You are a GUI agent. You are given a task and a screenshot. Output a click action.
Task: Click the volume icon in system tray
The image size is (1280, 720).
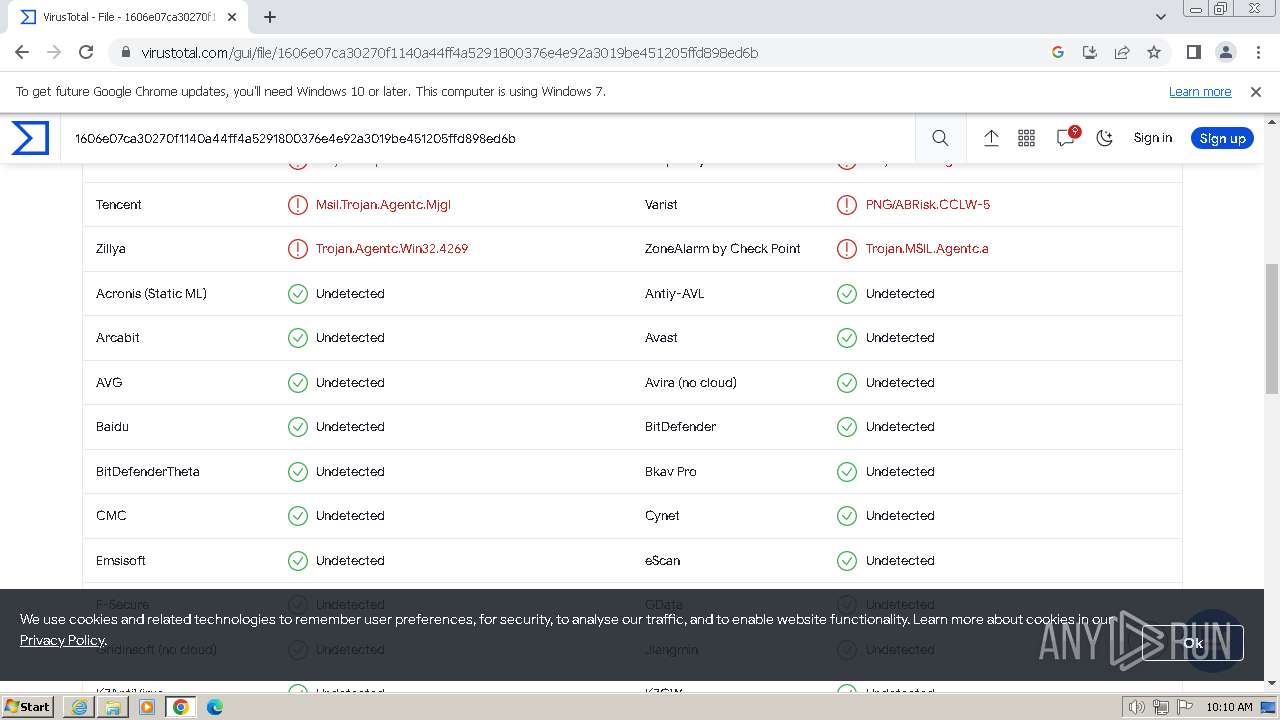[x=1136, y=707]
